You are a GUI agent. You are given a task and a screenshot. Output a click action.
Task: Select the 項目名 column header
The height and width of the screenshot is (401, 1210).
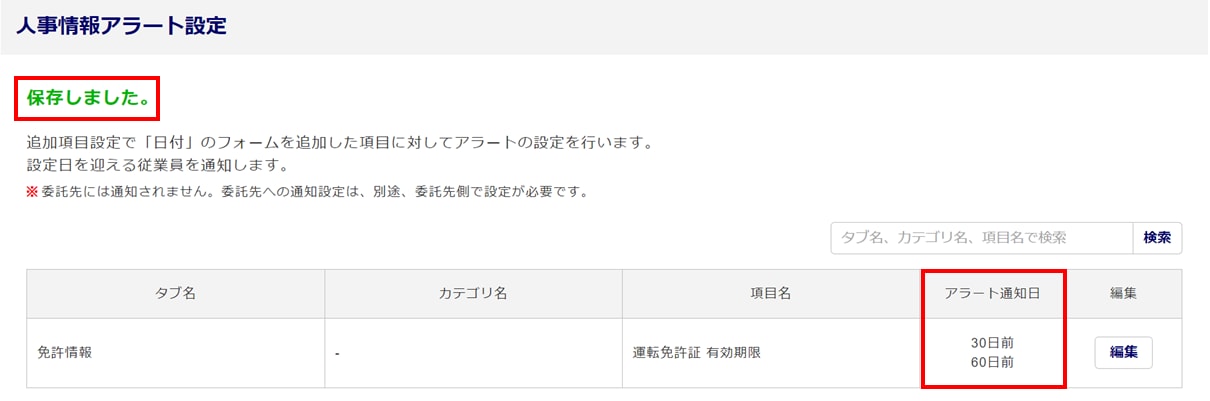pos(770,294)
